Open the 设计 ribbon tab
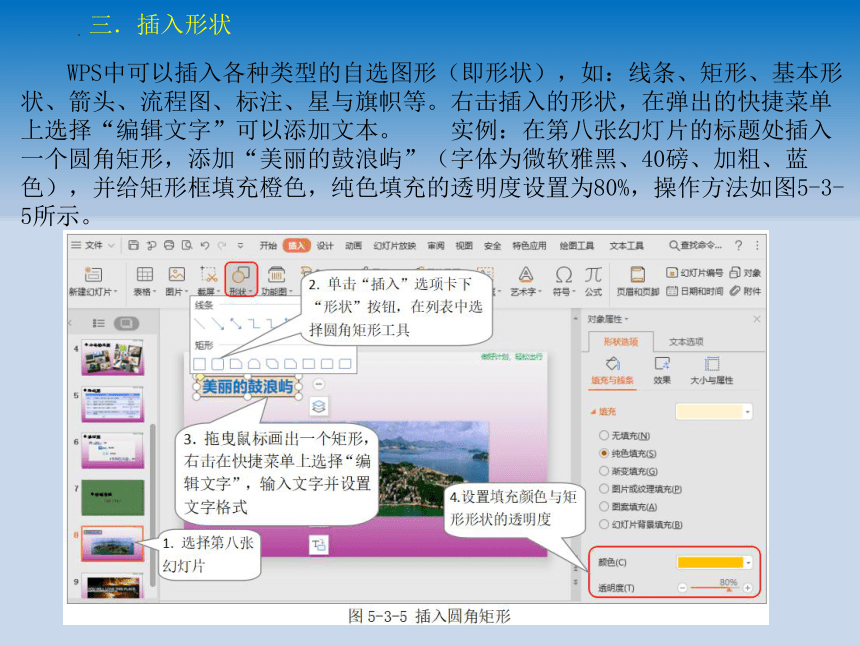860x645 pixels. [x=325, y=245]
